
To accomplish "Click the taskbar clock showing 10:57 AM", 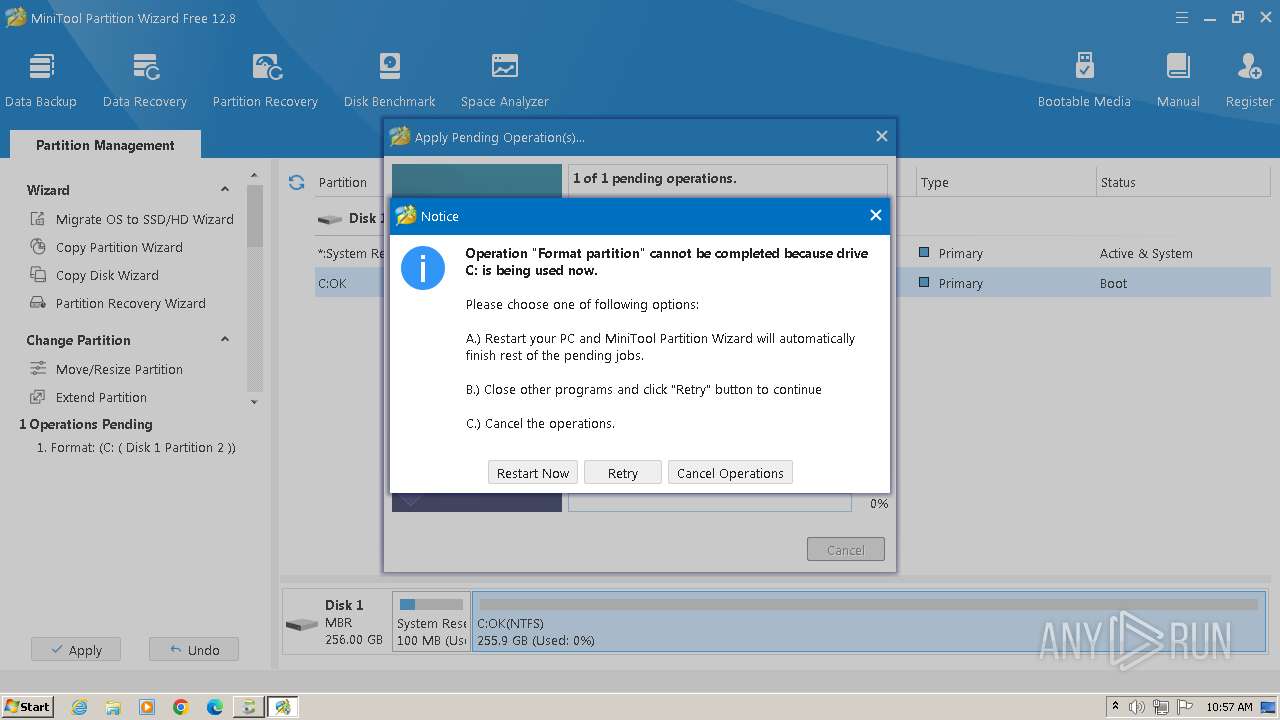I will (1229, 707).
